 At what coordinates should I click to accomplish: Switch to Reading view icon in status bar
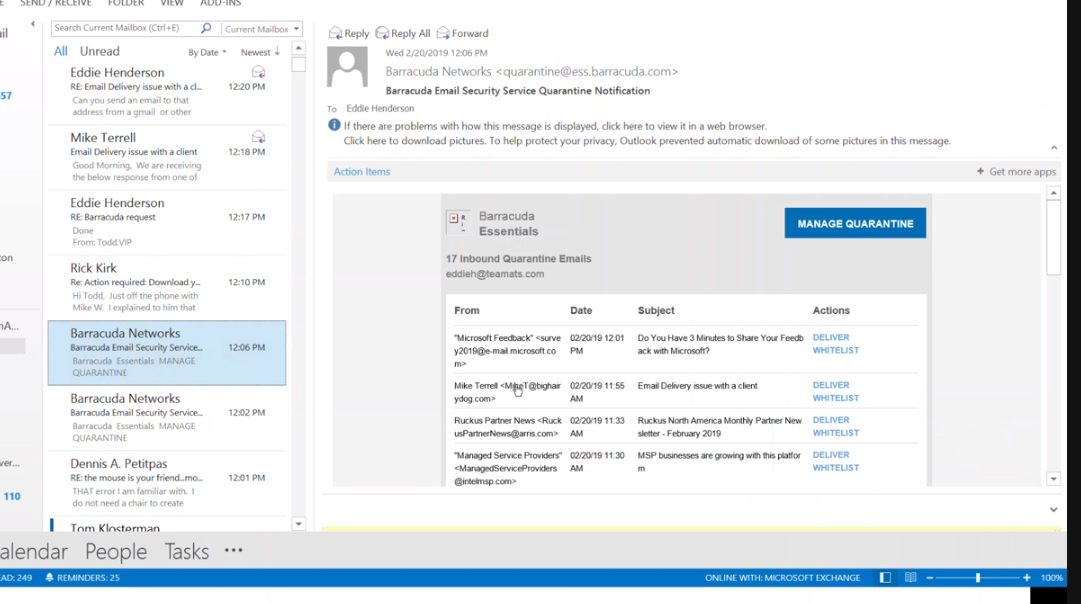coord(911,578)
